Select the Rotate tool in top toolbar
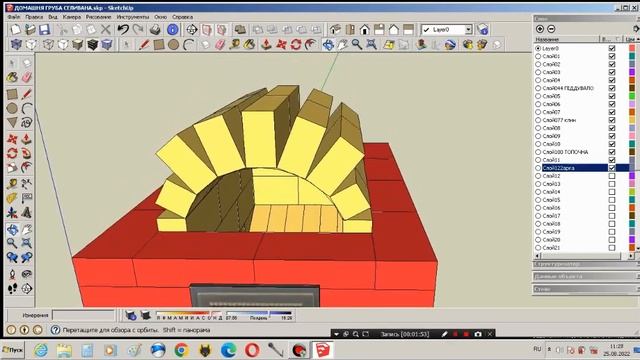The image size is (640, 360). pyautogui.click(x=296, y=44)
